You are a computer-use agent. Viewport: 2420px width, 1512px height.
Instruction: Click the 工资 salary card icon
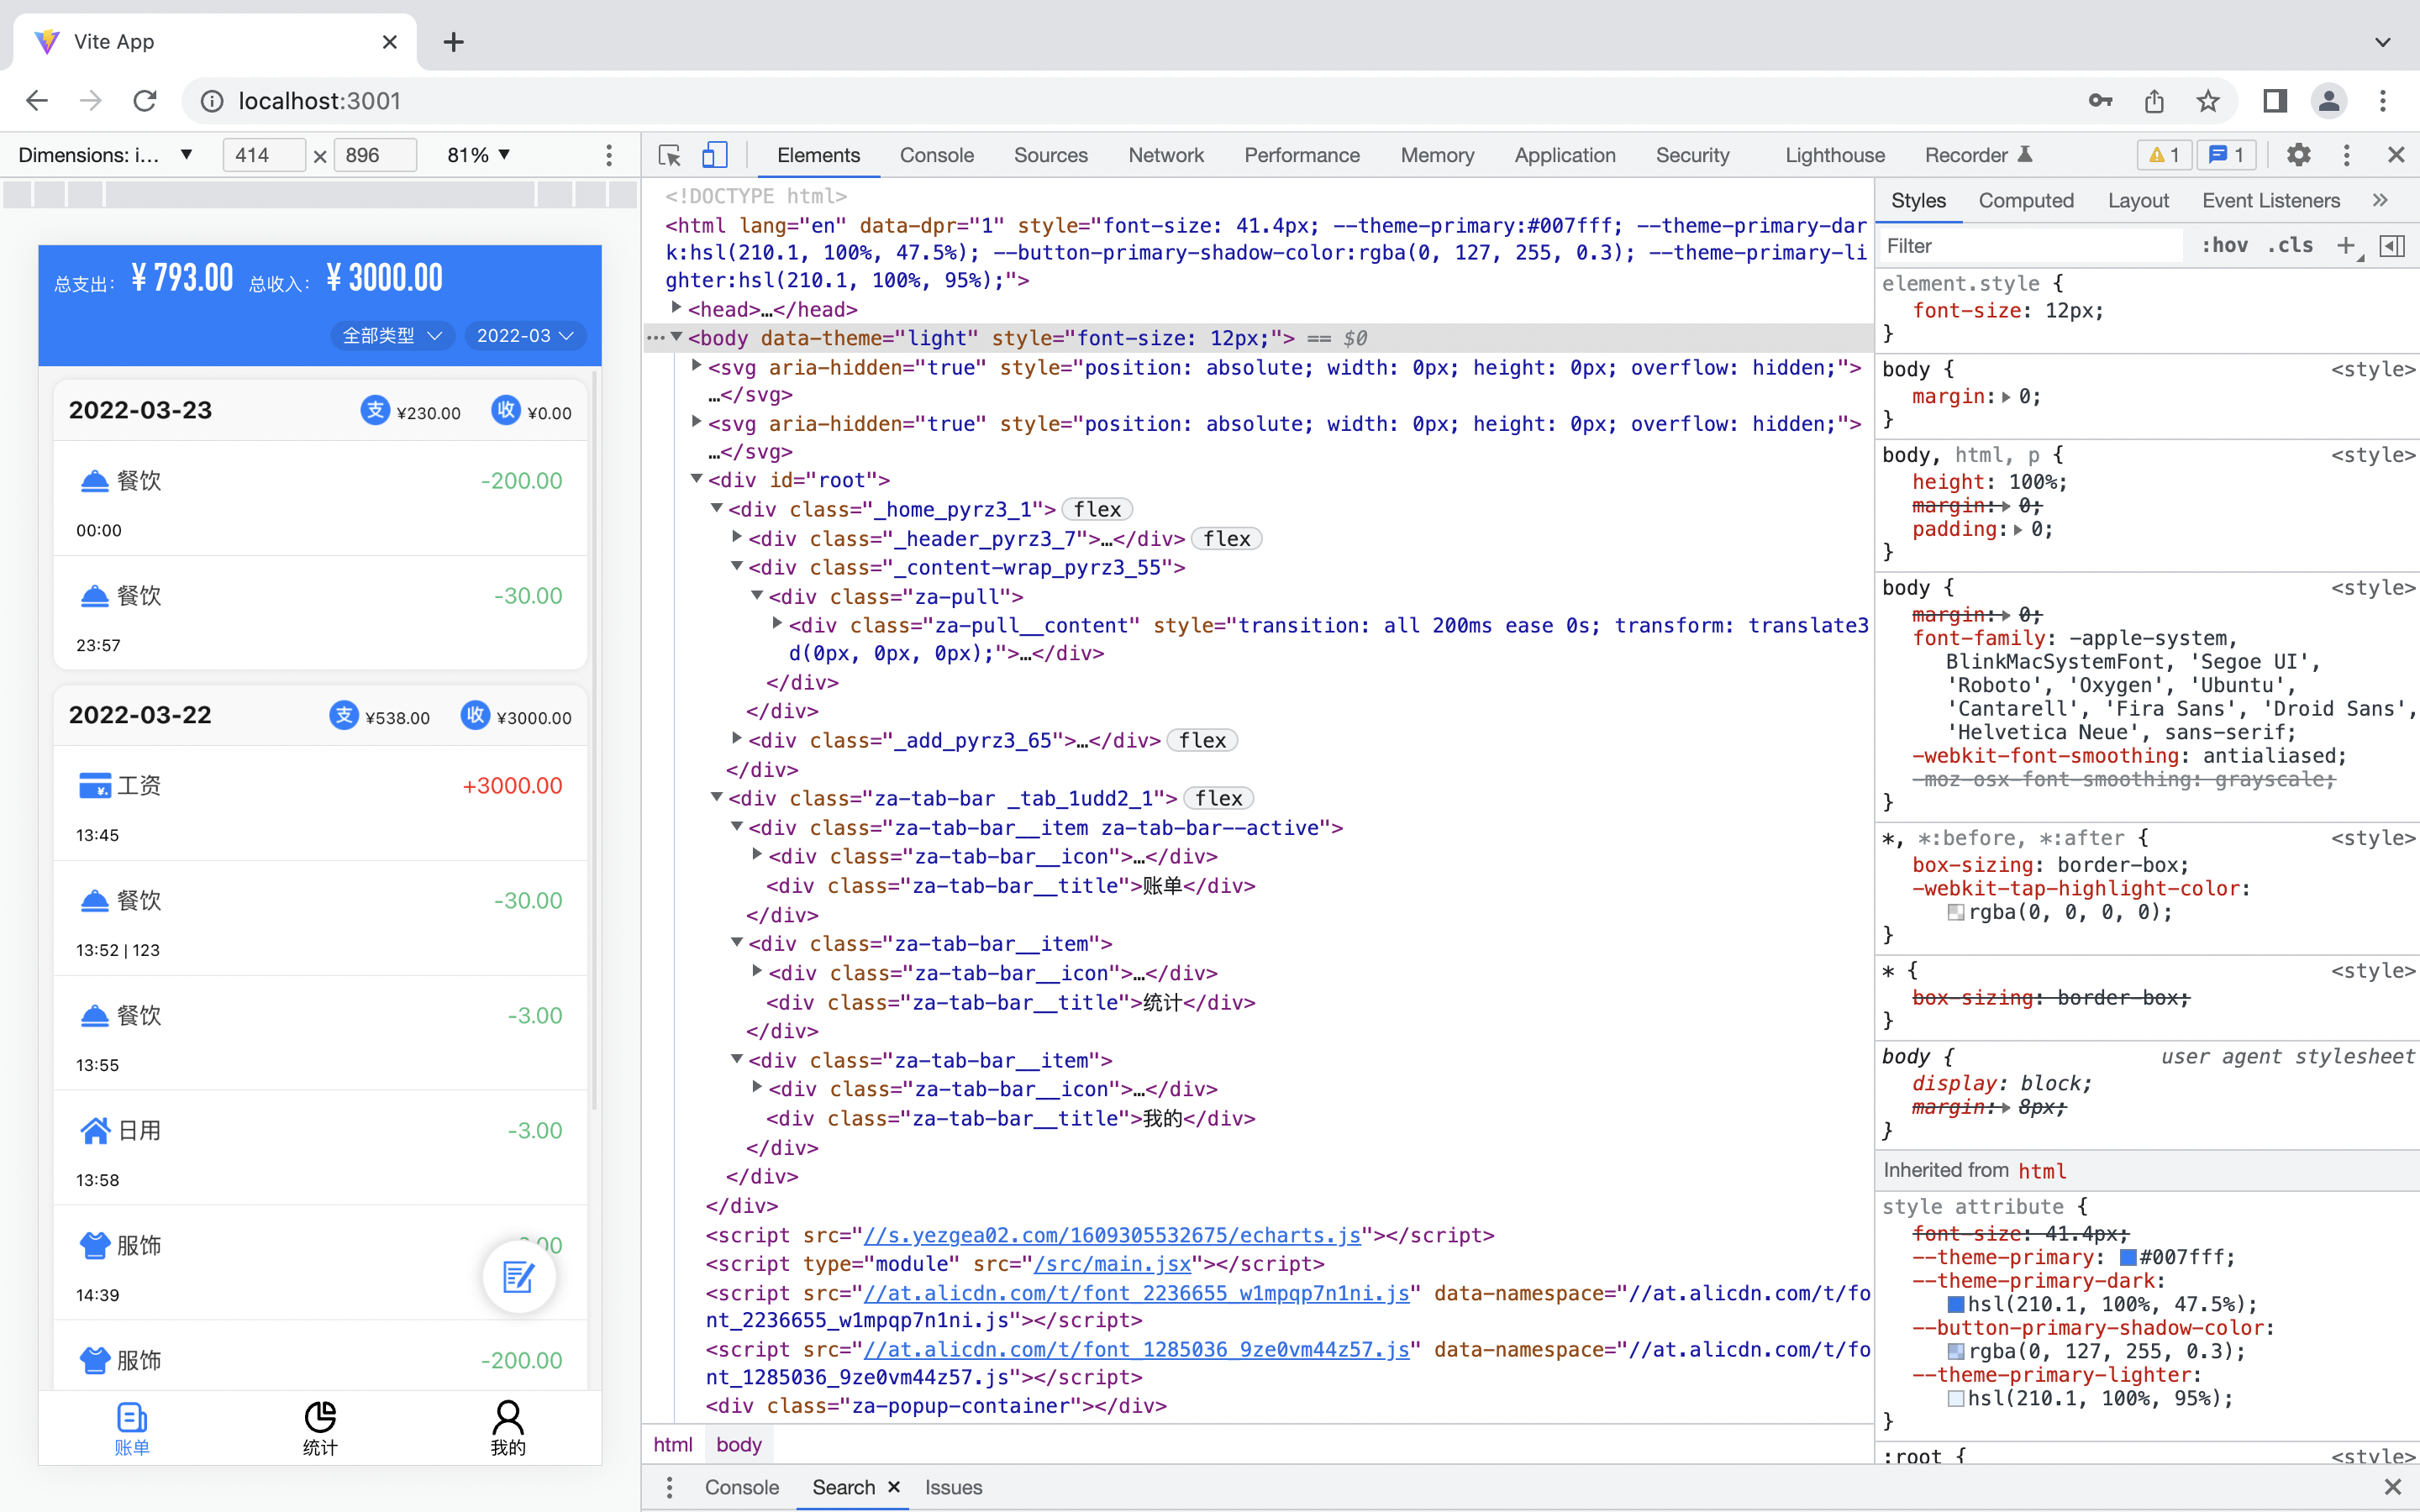pos(95,786)
